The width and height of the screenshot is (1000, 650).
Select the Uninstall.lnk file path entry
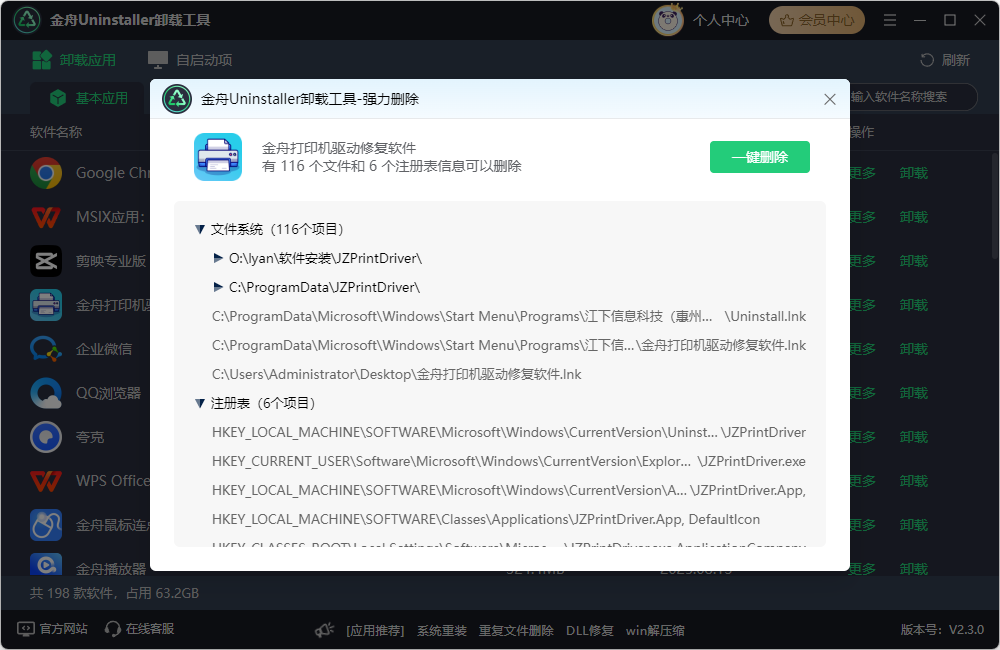pyautogui.click(x=509, y=316)
